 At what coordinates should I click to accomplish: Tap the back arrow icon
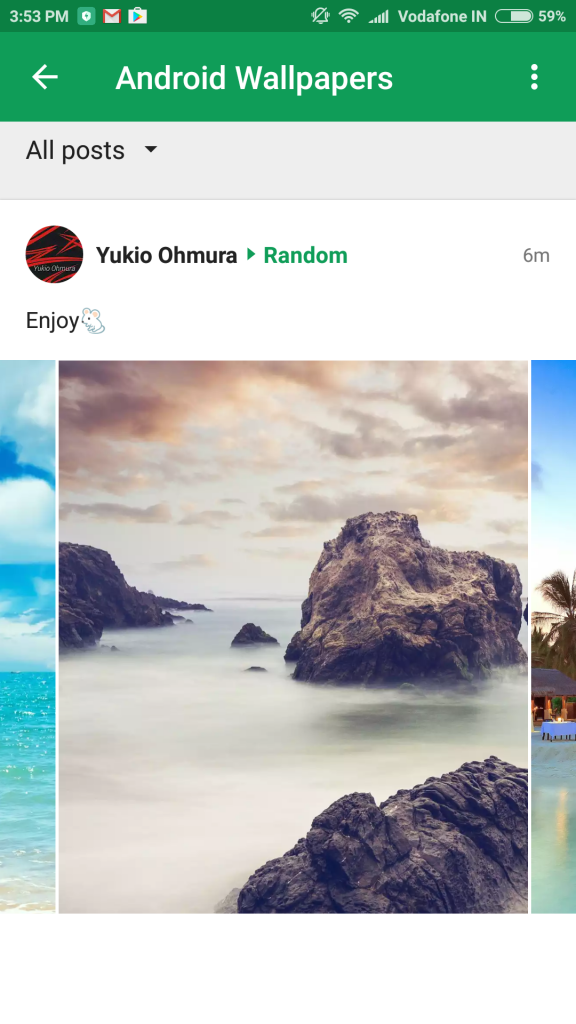45,77
